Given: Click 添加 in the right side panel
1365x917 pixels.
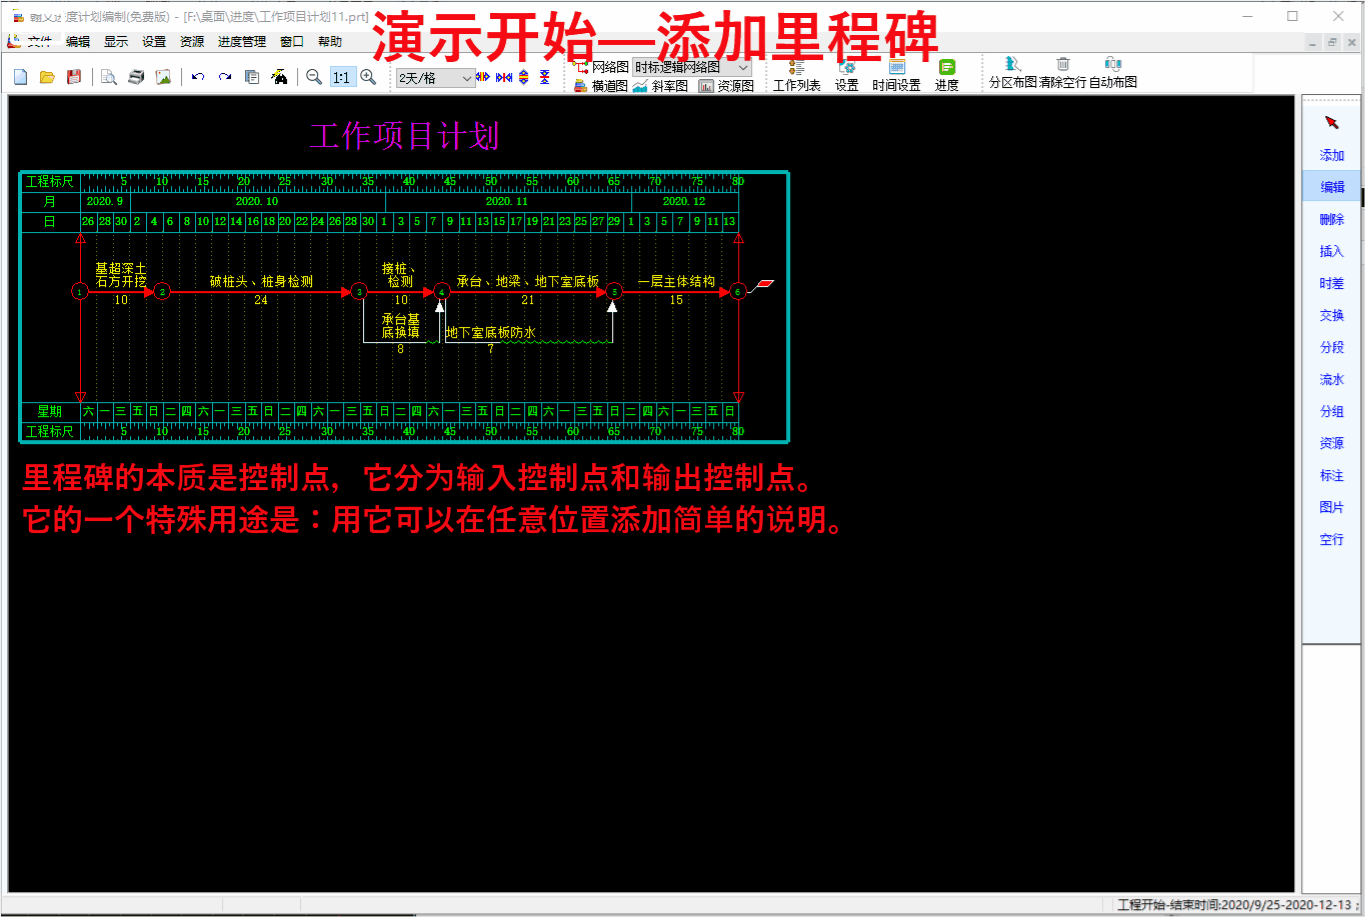Looking at the screenshot, I should pos(1331,156).
